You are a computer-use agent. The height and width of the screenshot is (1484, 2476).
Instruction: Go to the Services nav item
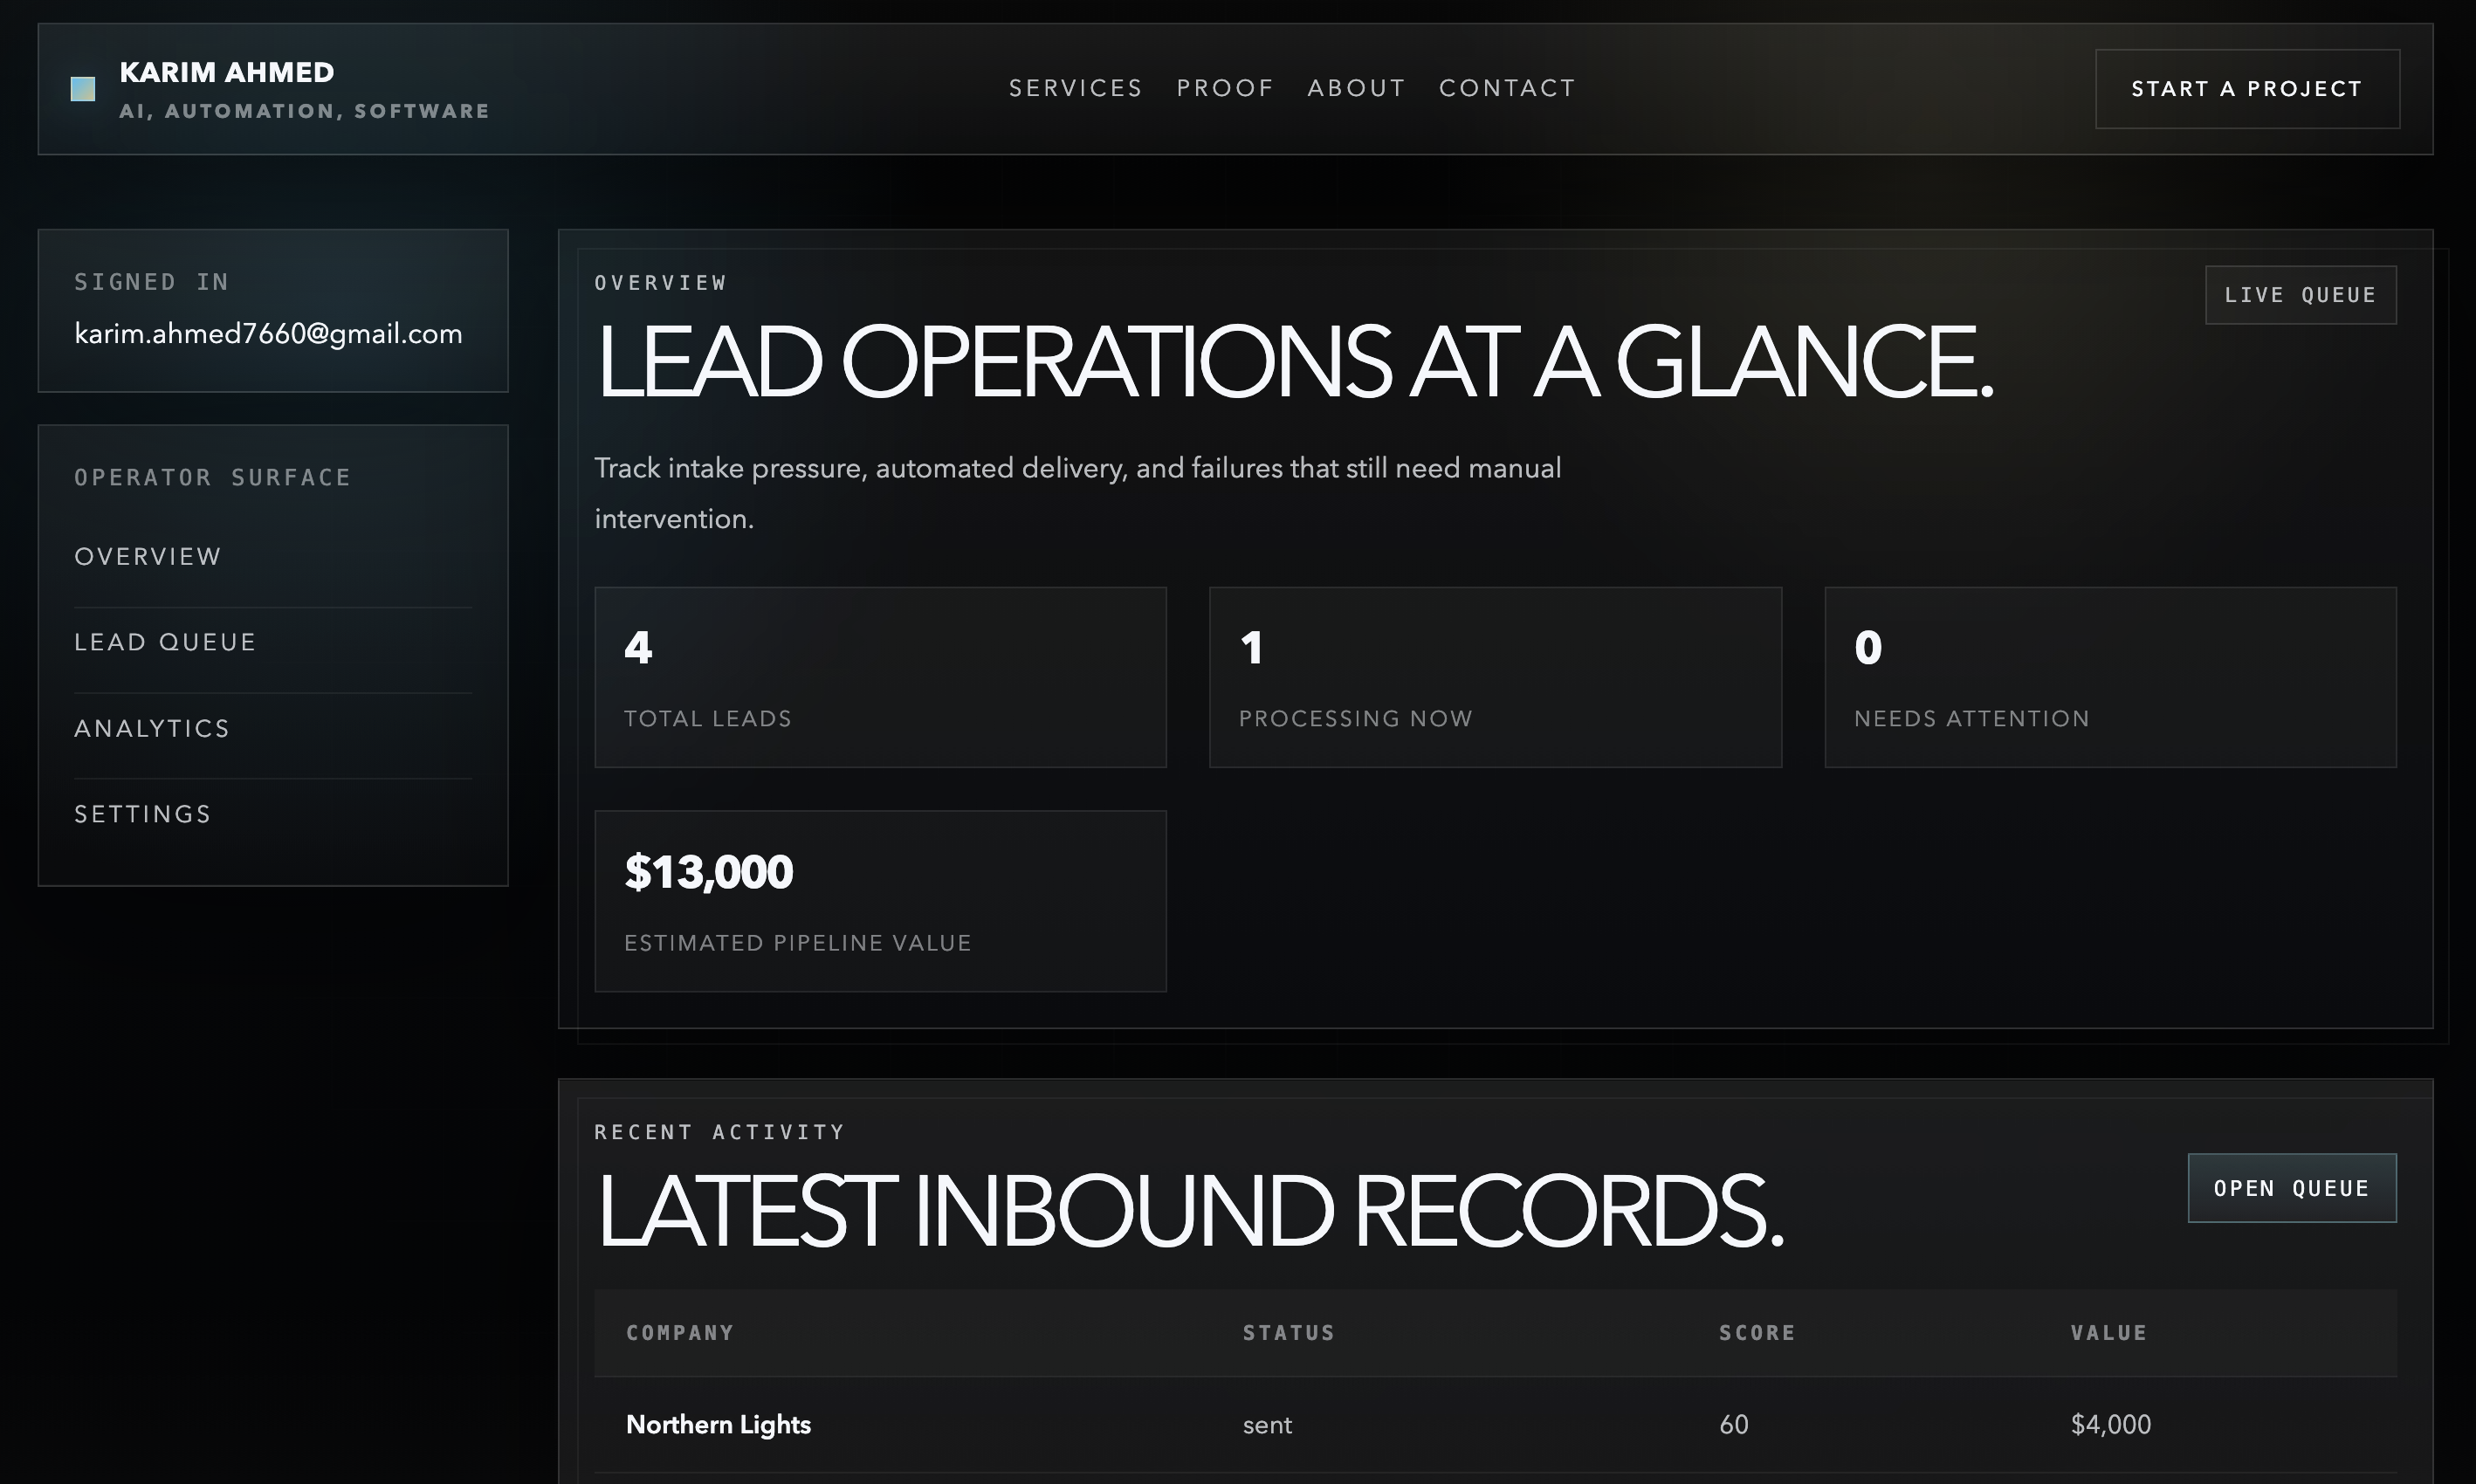1075,88
